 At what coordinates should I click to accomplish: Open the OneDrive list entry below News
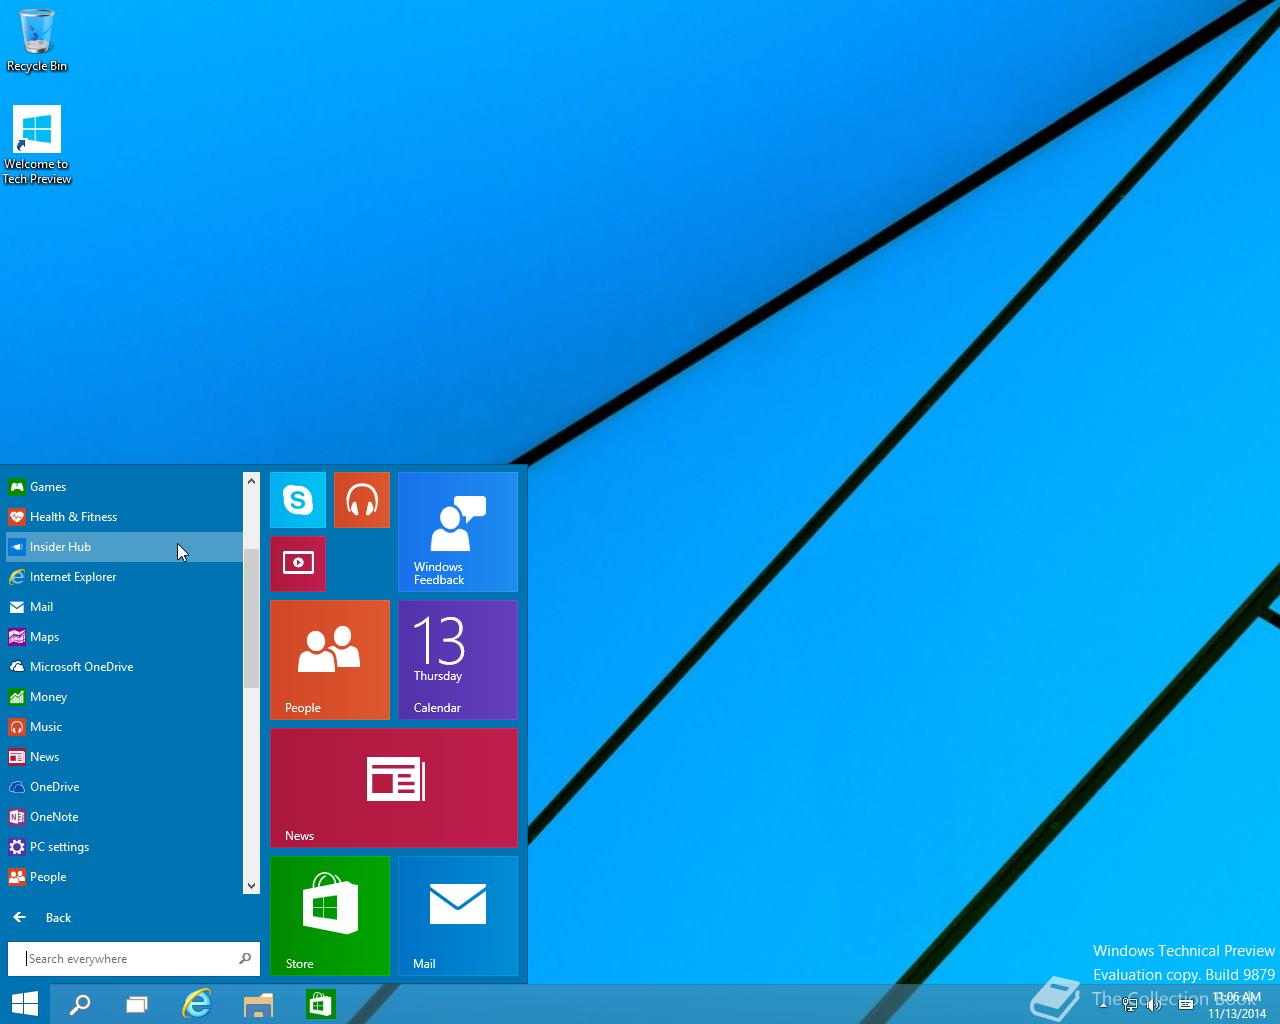point(124,787)
